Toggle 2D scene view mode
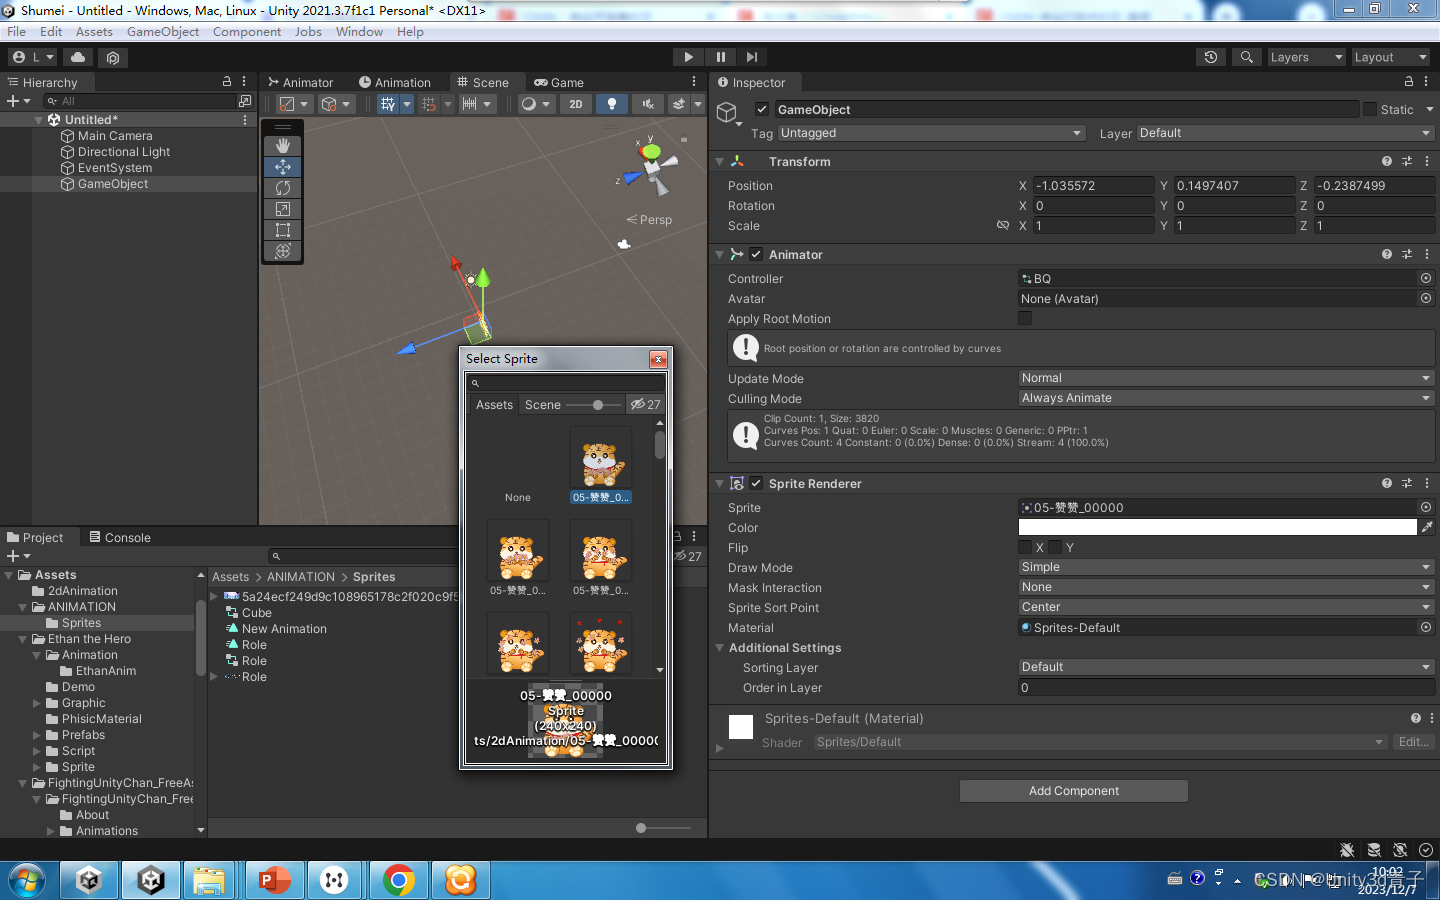 tap(576, 104)
